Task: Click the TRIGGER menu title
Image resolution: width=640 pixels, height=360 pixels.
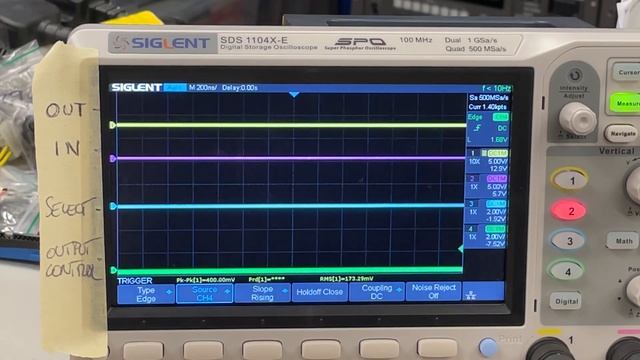Action: tap(135, 281)
